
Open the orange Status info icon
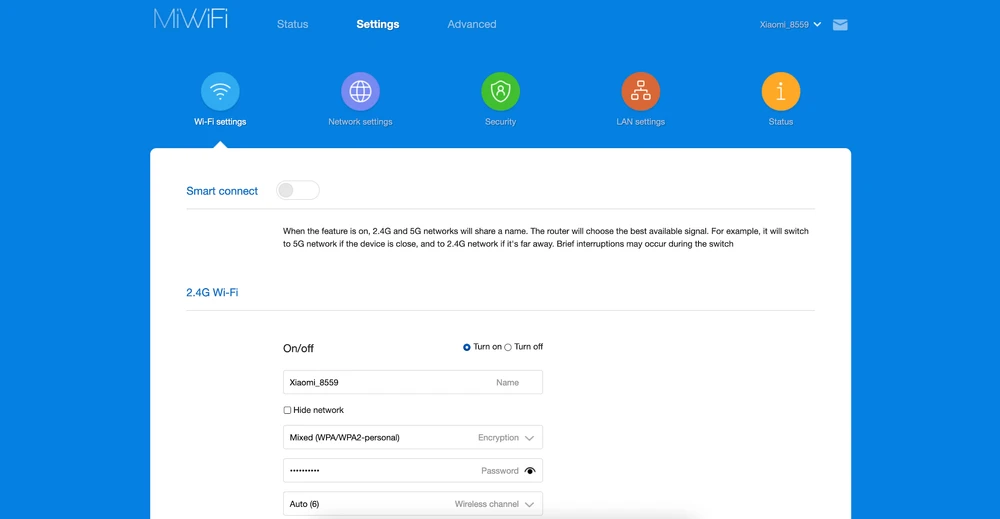pyautogui.click(x=781, y=91)
